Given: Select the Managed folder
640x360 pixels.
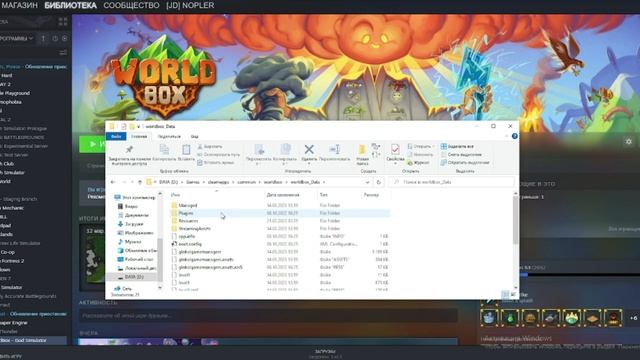Looking at the screenshot, I should click(x=280, y=205).
